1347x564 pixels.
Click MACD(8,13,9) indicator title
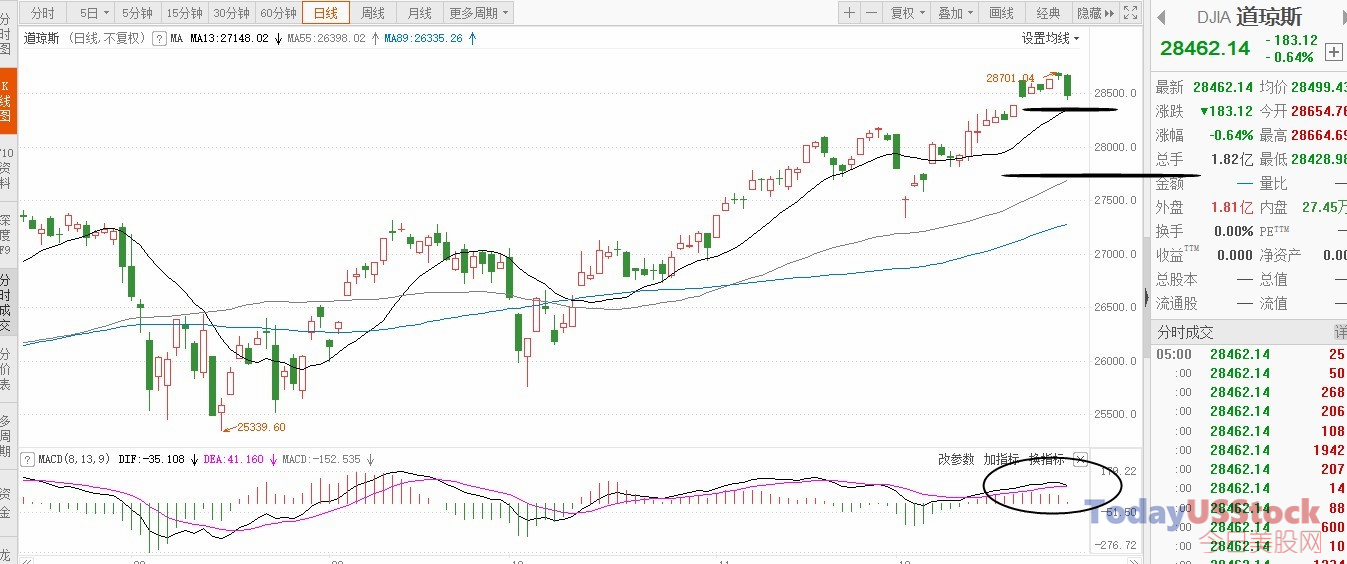75,460
